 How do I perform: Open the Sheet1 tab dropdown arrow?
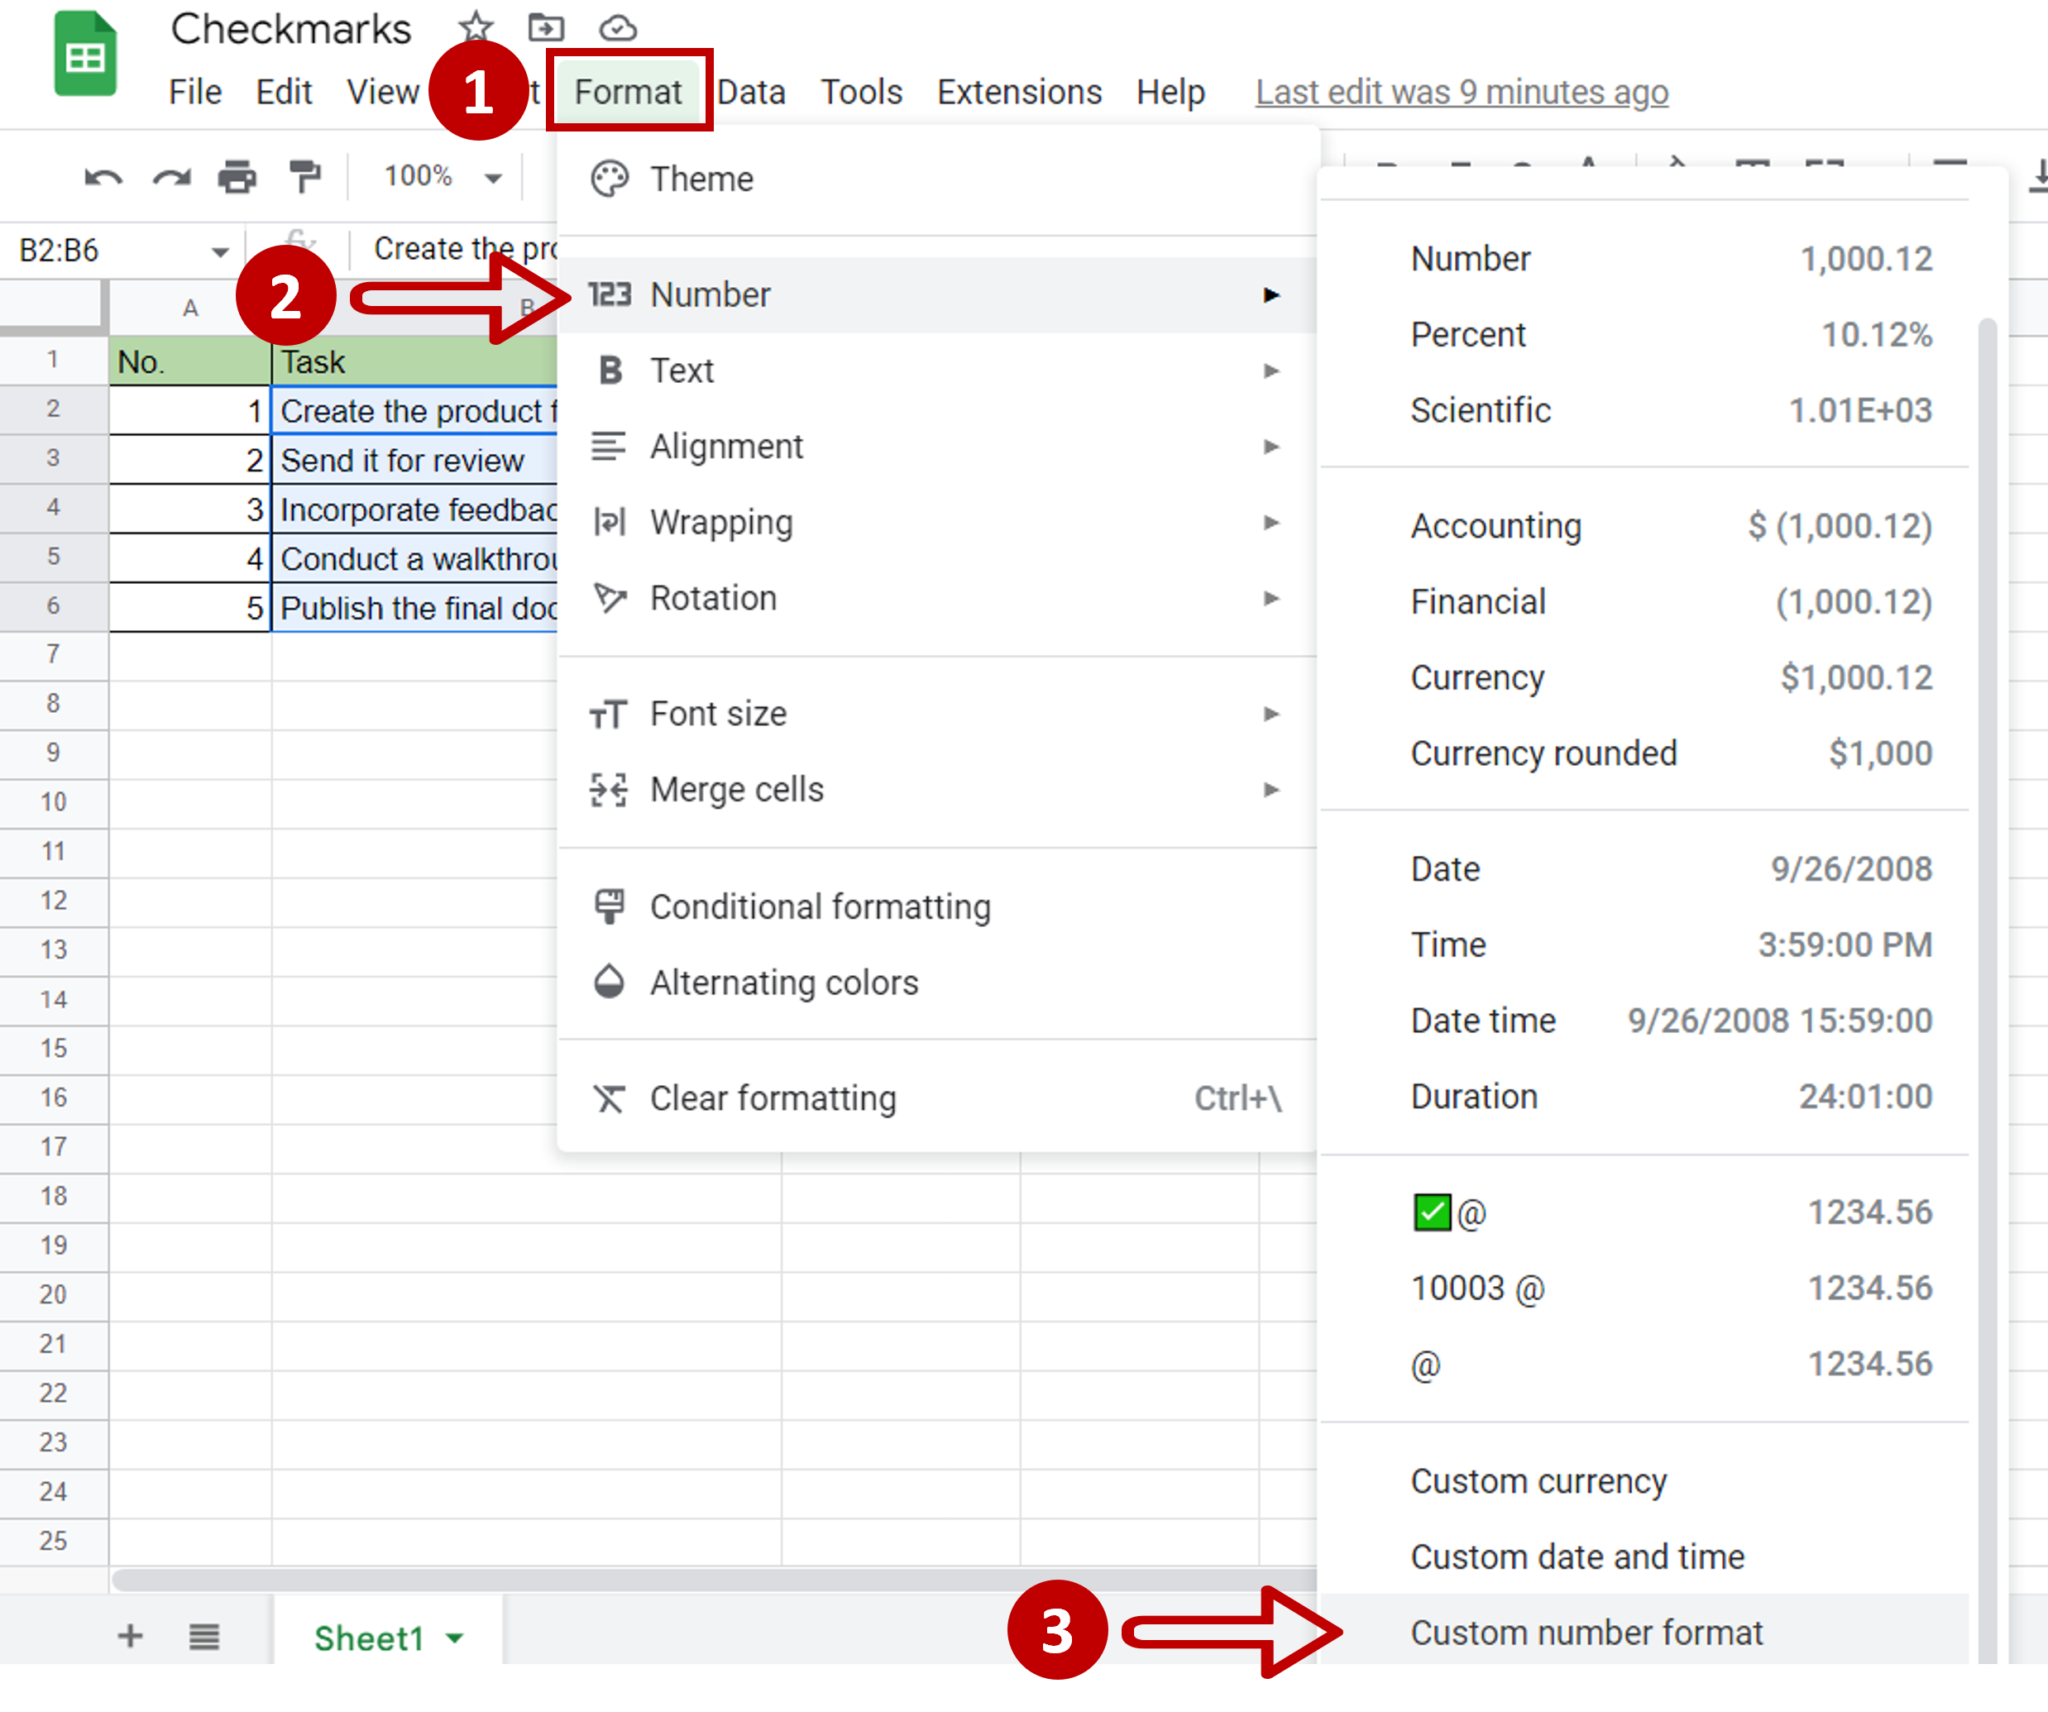(456, 1638)
